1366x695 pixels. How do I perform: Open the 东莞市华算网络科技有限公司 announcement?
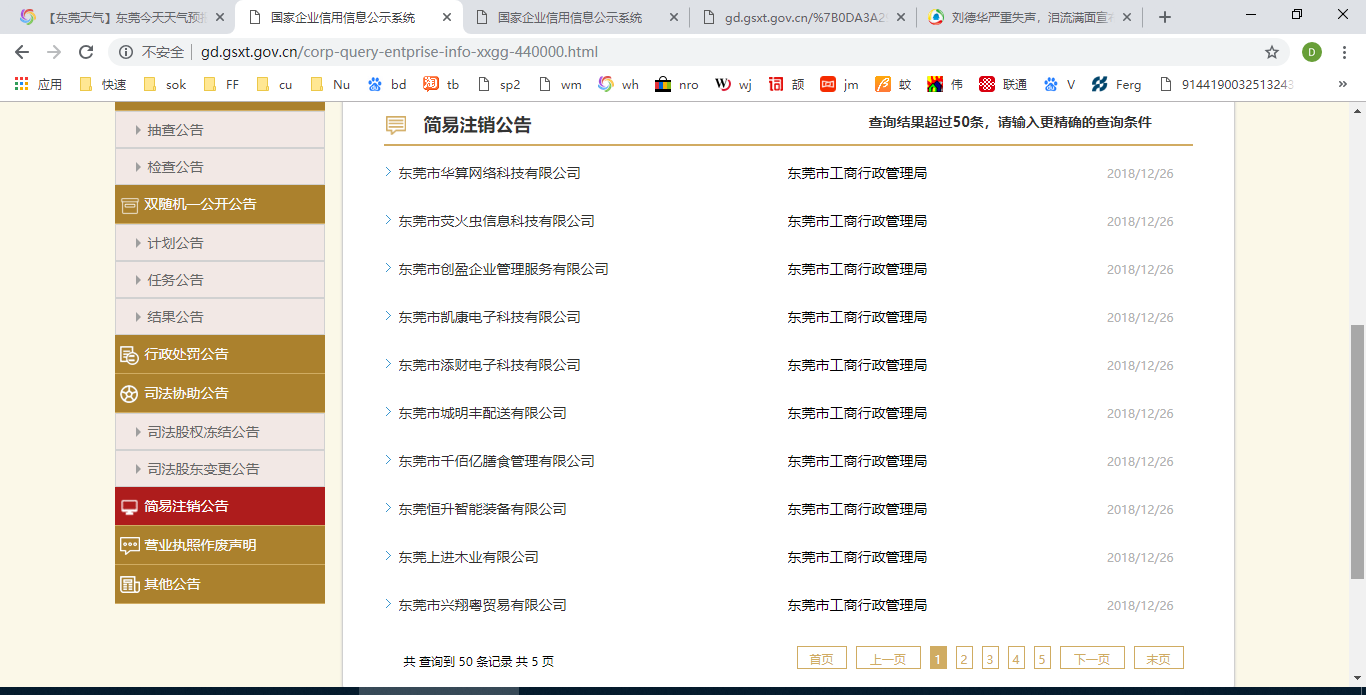(489, 173)
